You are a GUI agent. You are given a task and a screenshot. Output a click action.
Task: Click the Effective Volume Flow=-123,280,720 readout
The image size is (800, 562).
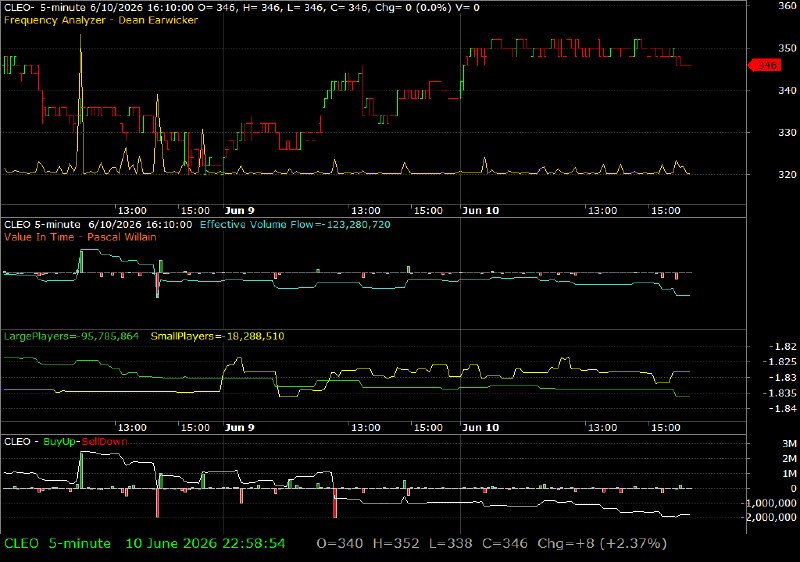tap(295, 225)
